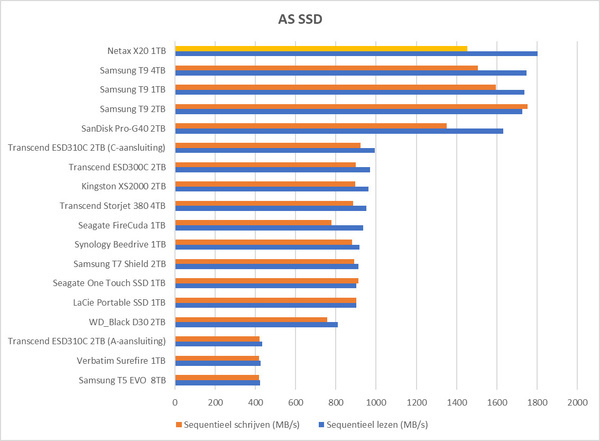Click the axis value 1800
600x441 pixels.
537,403
